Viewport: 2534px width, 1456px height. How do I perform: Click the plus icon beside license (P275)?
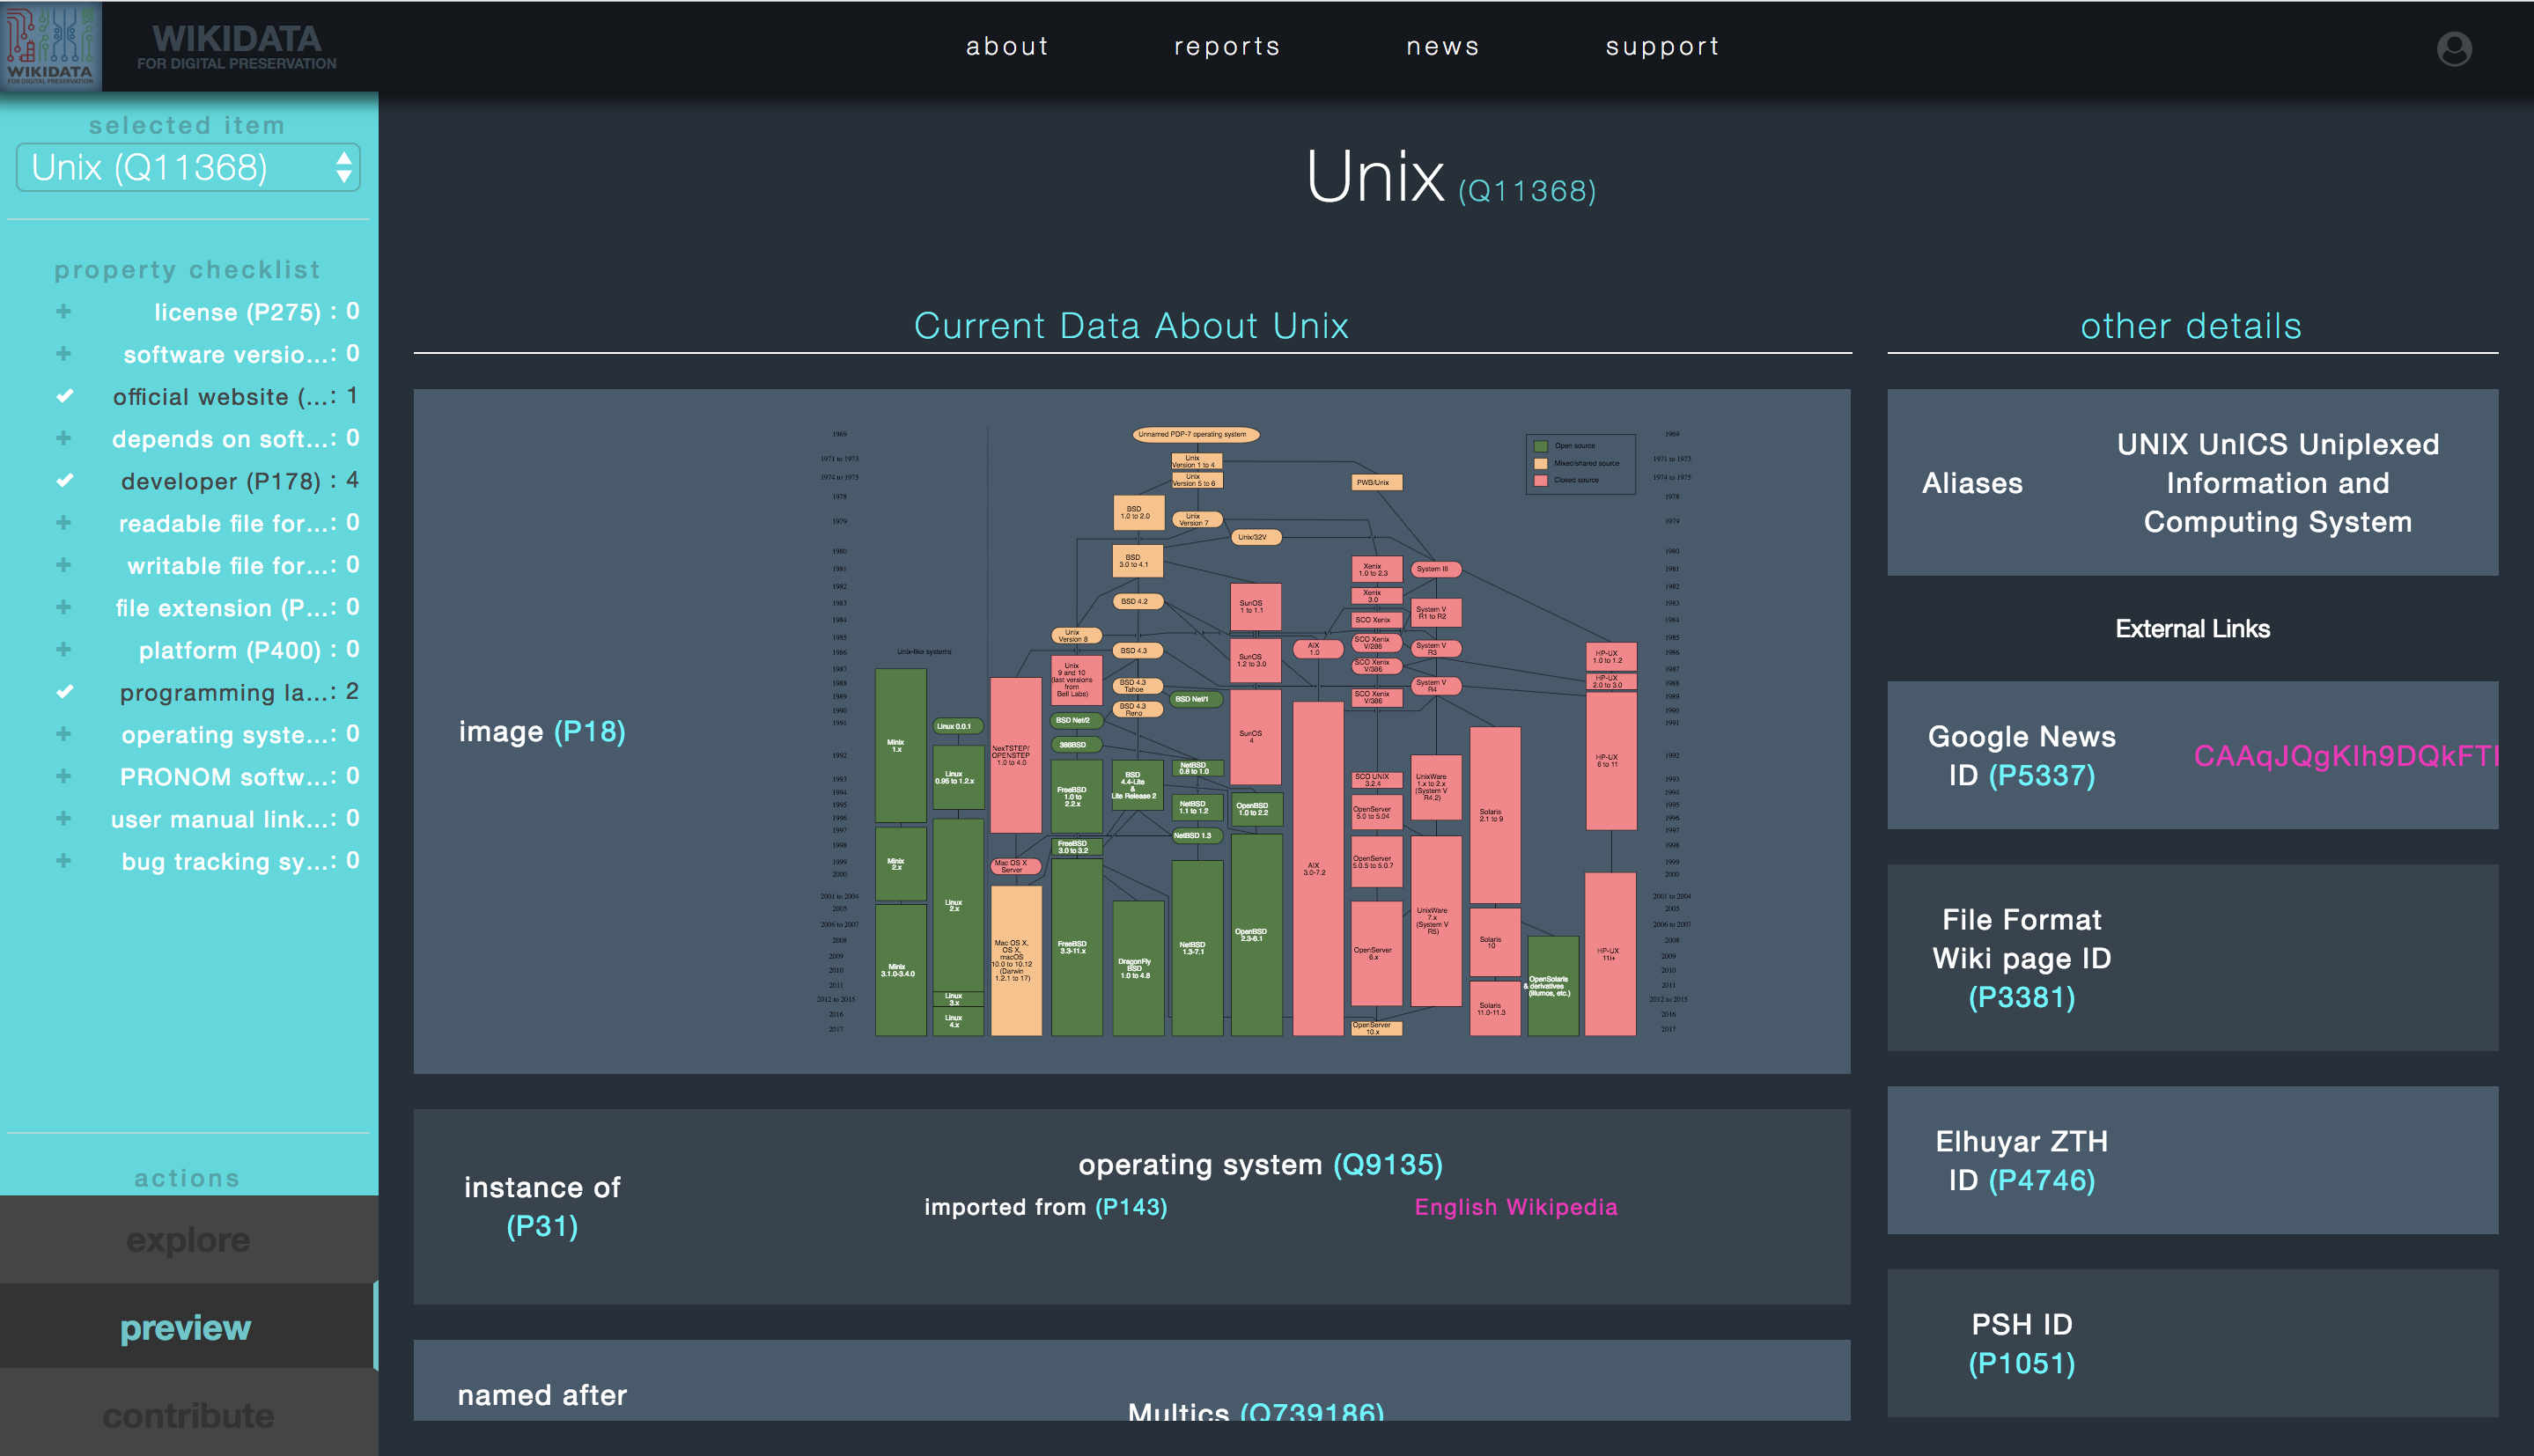tap(64, 311)
